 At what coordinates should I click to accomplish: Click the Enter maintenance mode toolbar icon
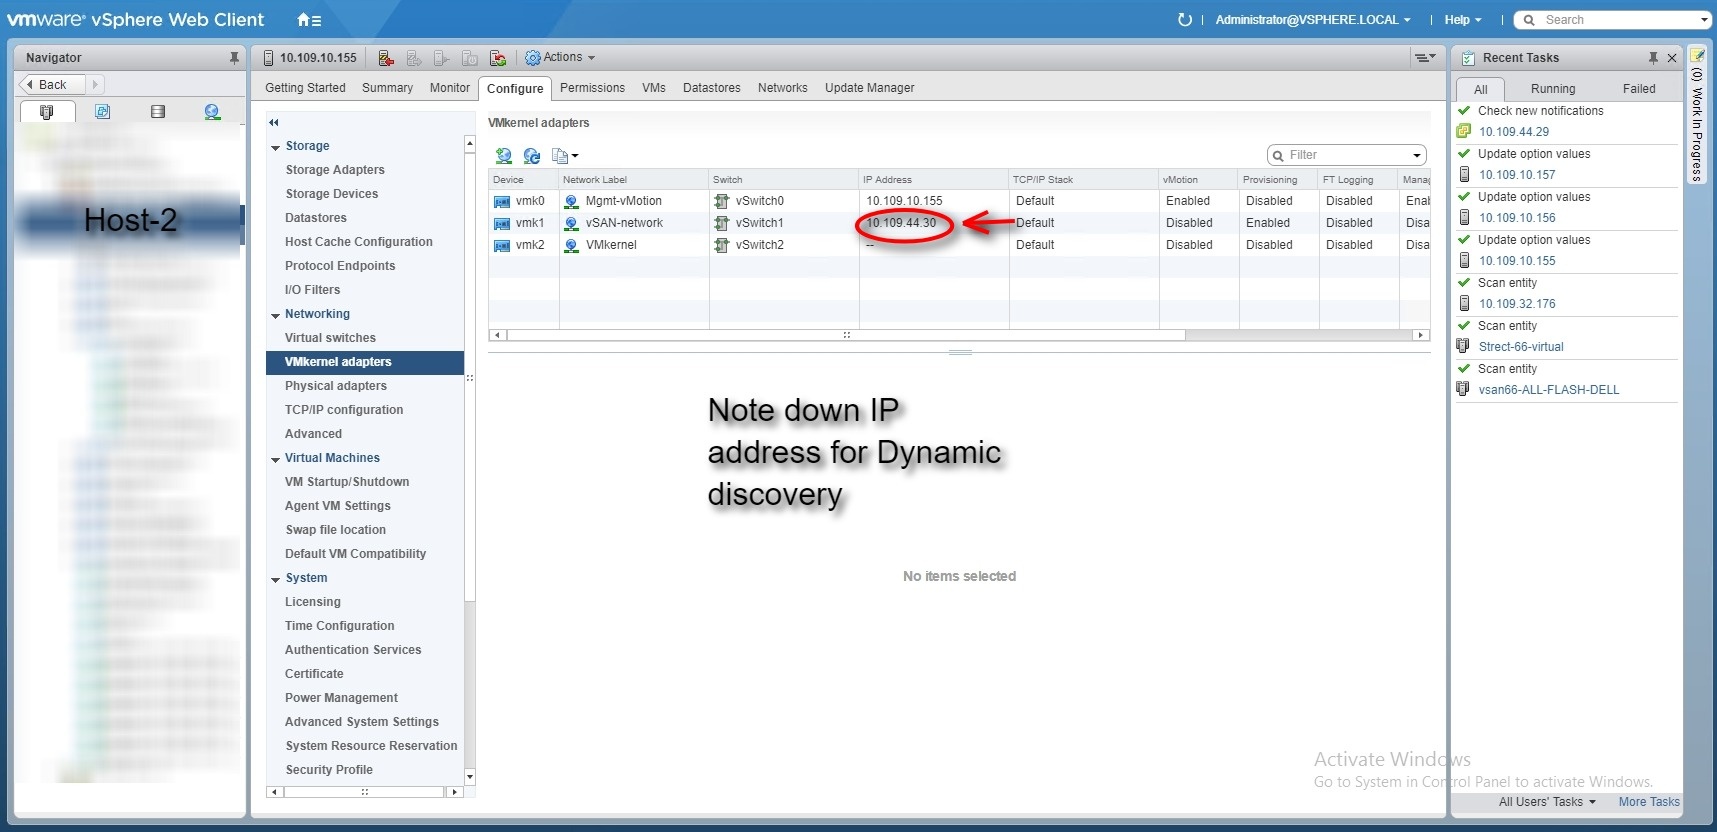pyautogui.click(x=386, y=58)
